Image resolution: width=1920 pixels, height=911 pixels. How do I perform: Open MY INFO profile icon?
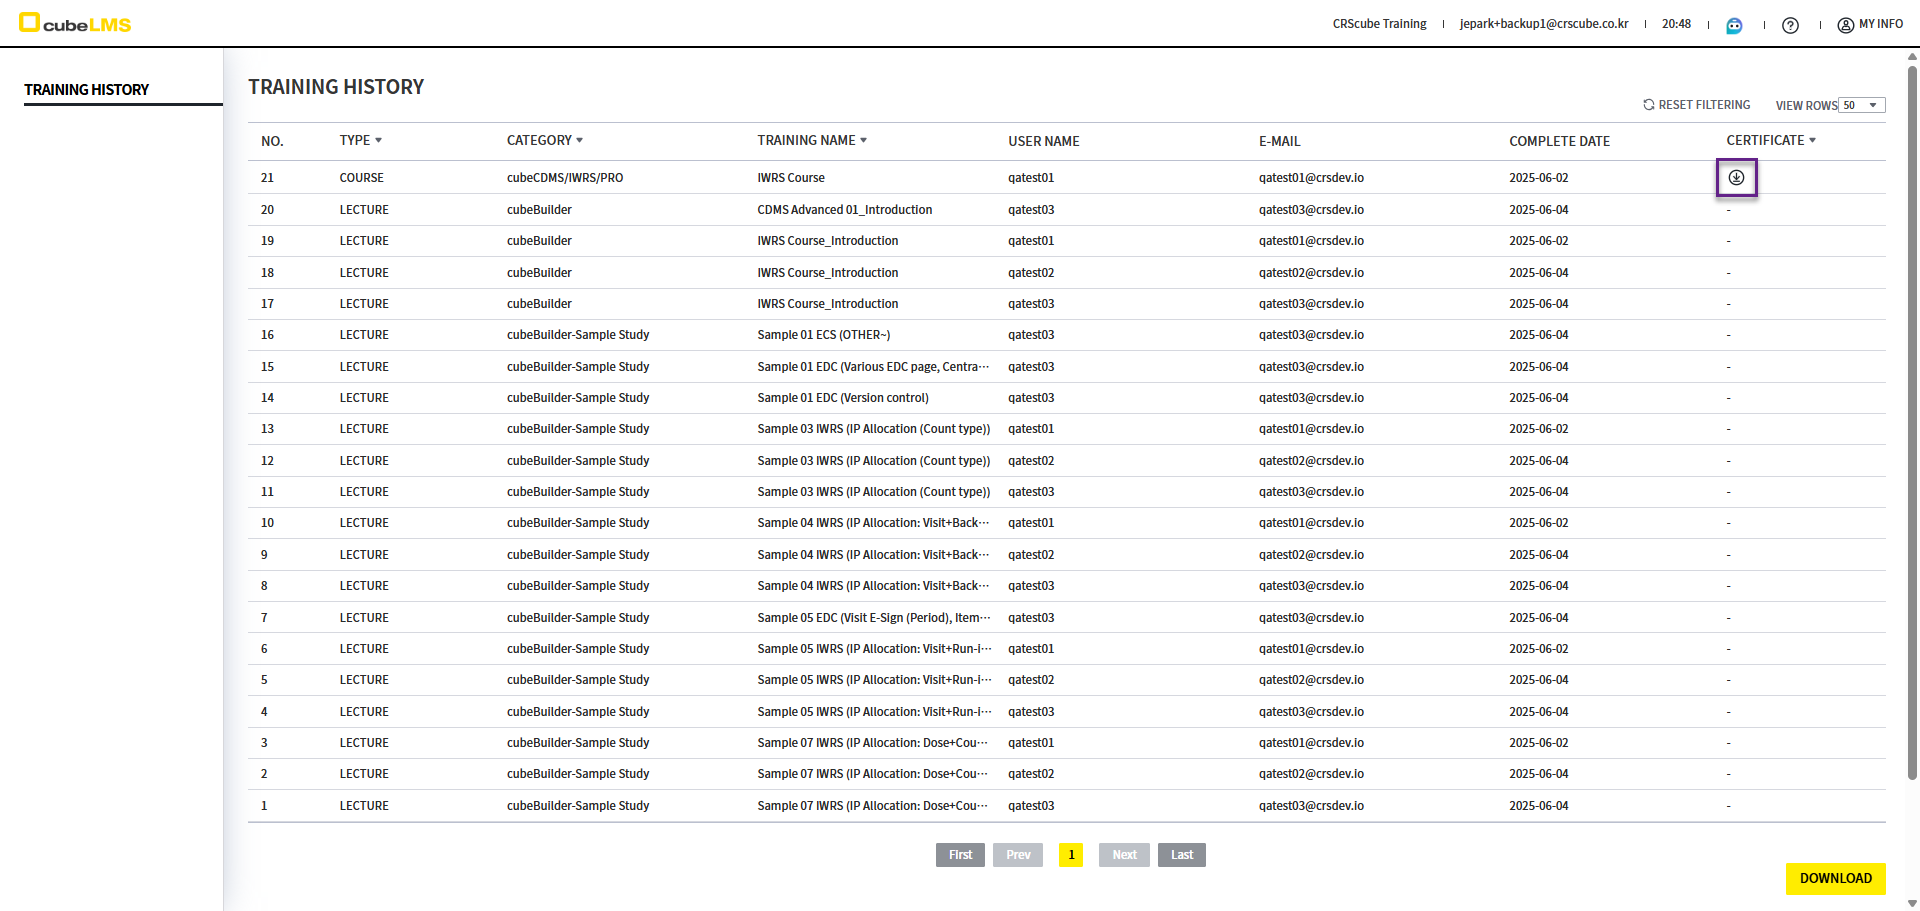pos(1845,25)
